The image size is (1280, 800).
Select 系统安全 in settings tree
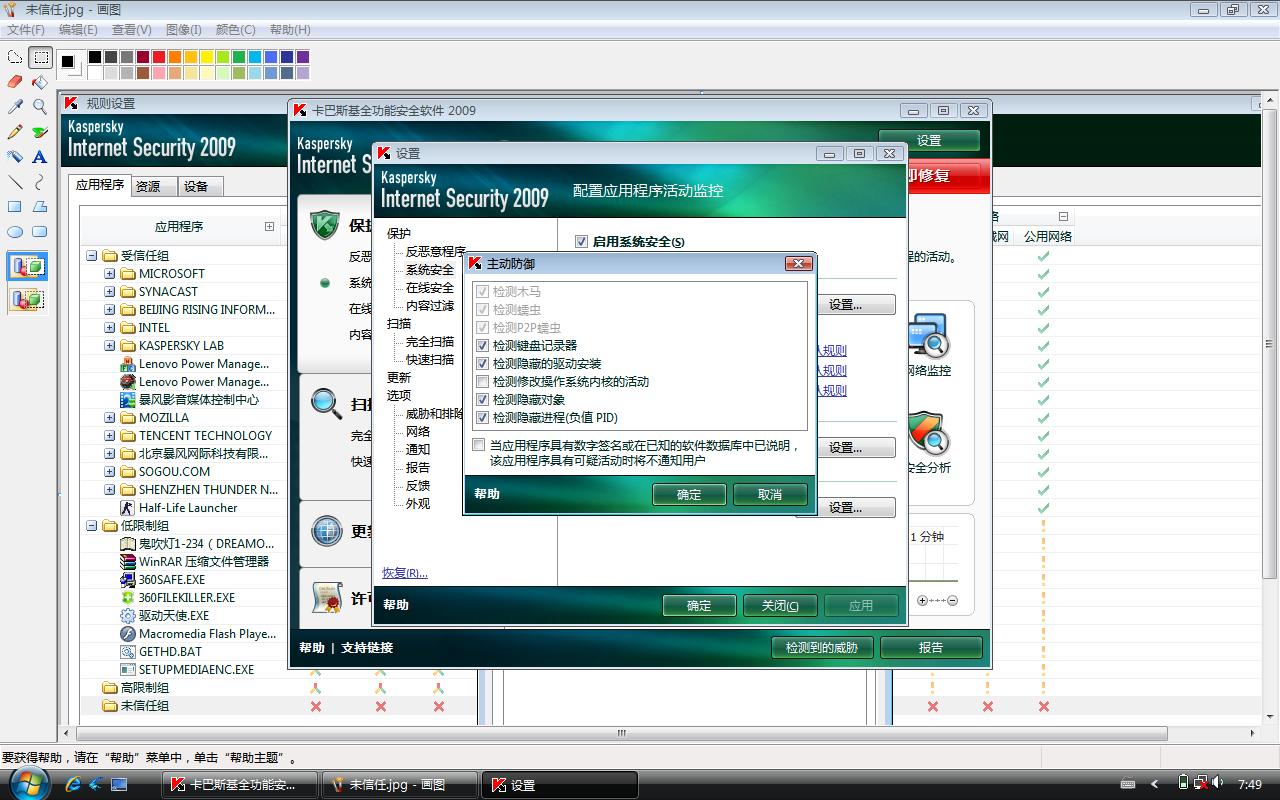point(430,270)
